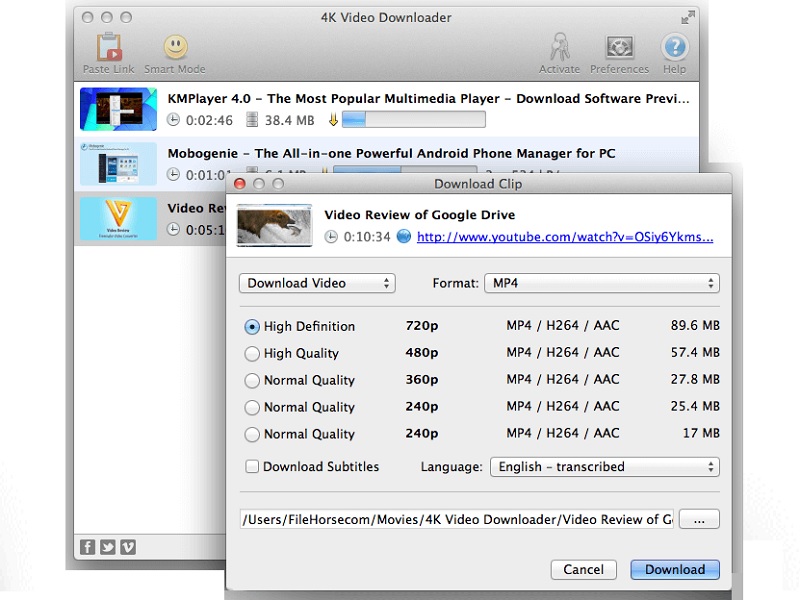
Task: Click the globe icon beside YouTube link
Action: pyautogui.click(x=404, y=236)
